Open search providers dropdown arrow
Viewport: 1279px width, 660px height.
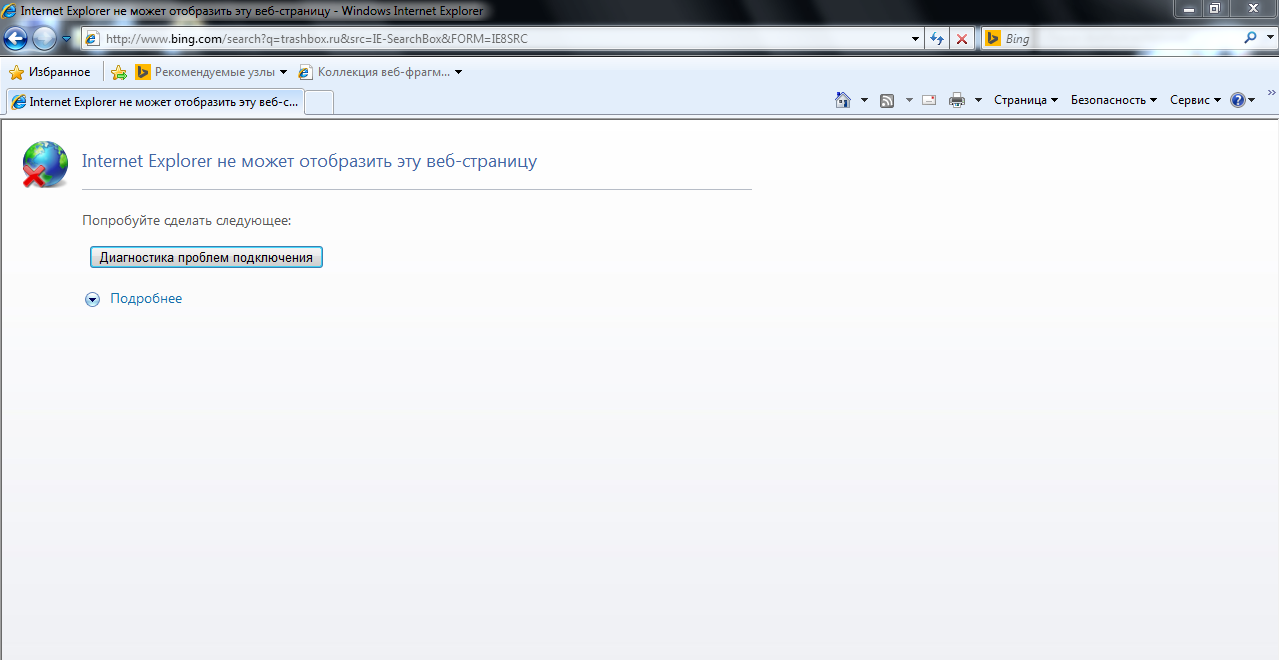(1269, 39)
